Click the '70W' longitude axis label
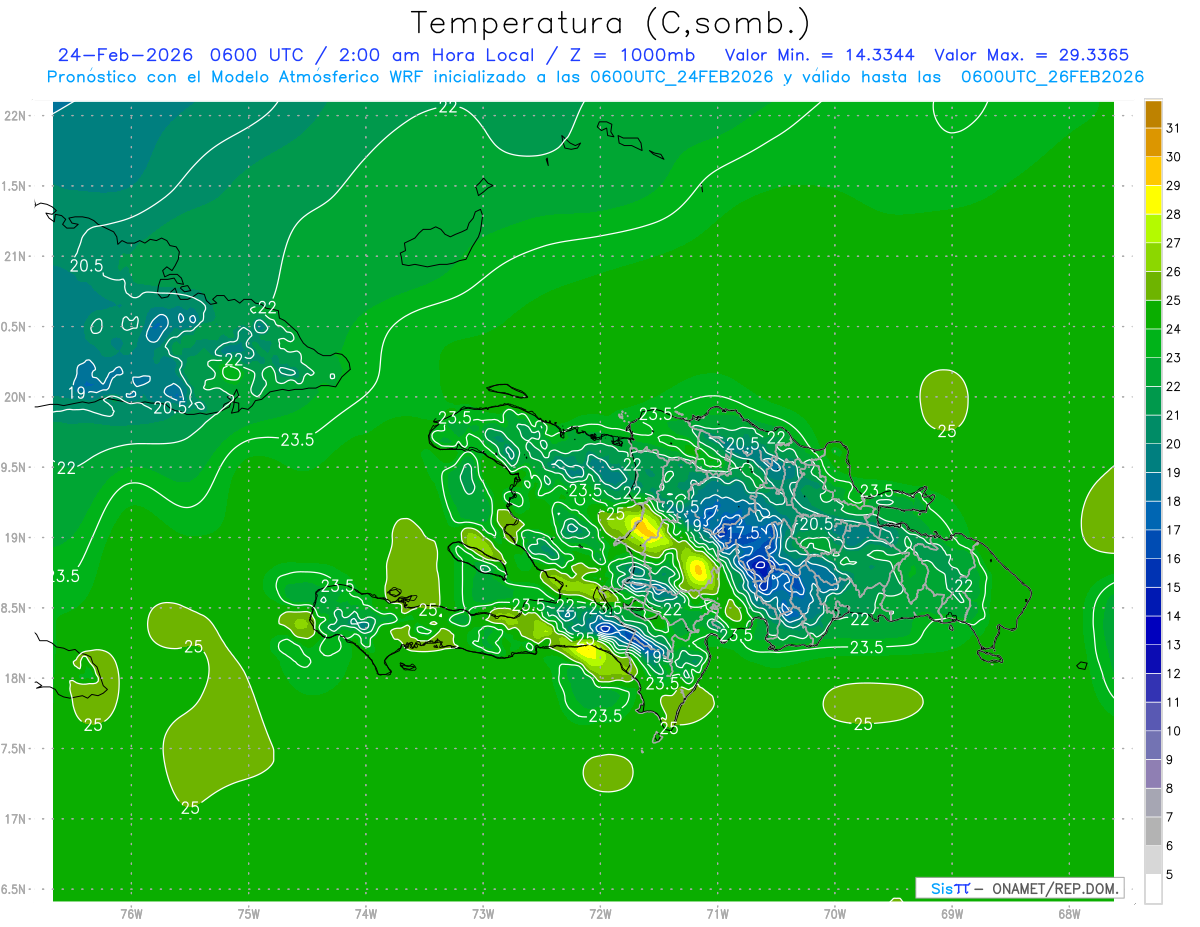1200x927 pixels. click(x=835, y=914)
